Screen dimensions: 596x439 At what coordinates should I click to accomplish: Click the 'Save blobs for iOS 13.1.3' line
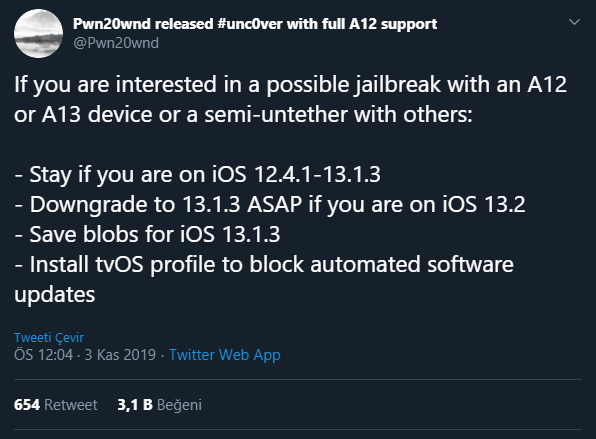[147, 234]
